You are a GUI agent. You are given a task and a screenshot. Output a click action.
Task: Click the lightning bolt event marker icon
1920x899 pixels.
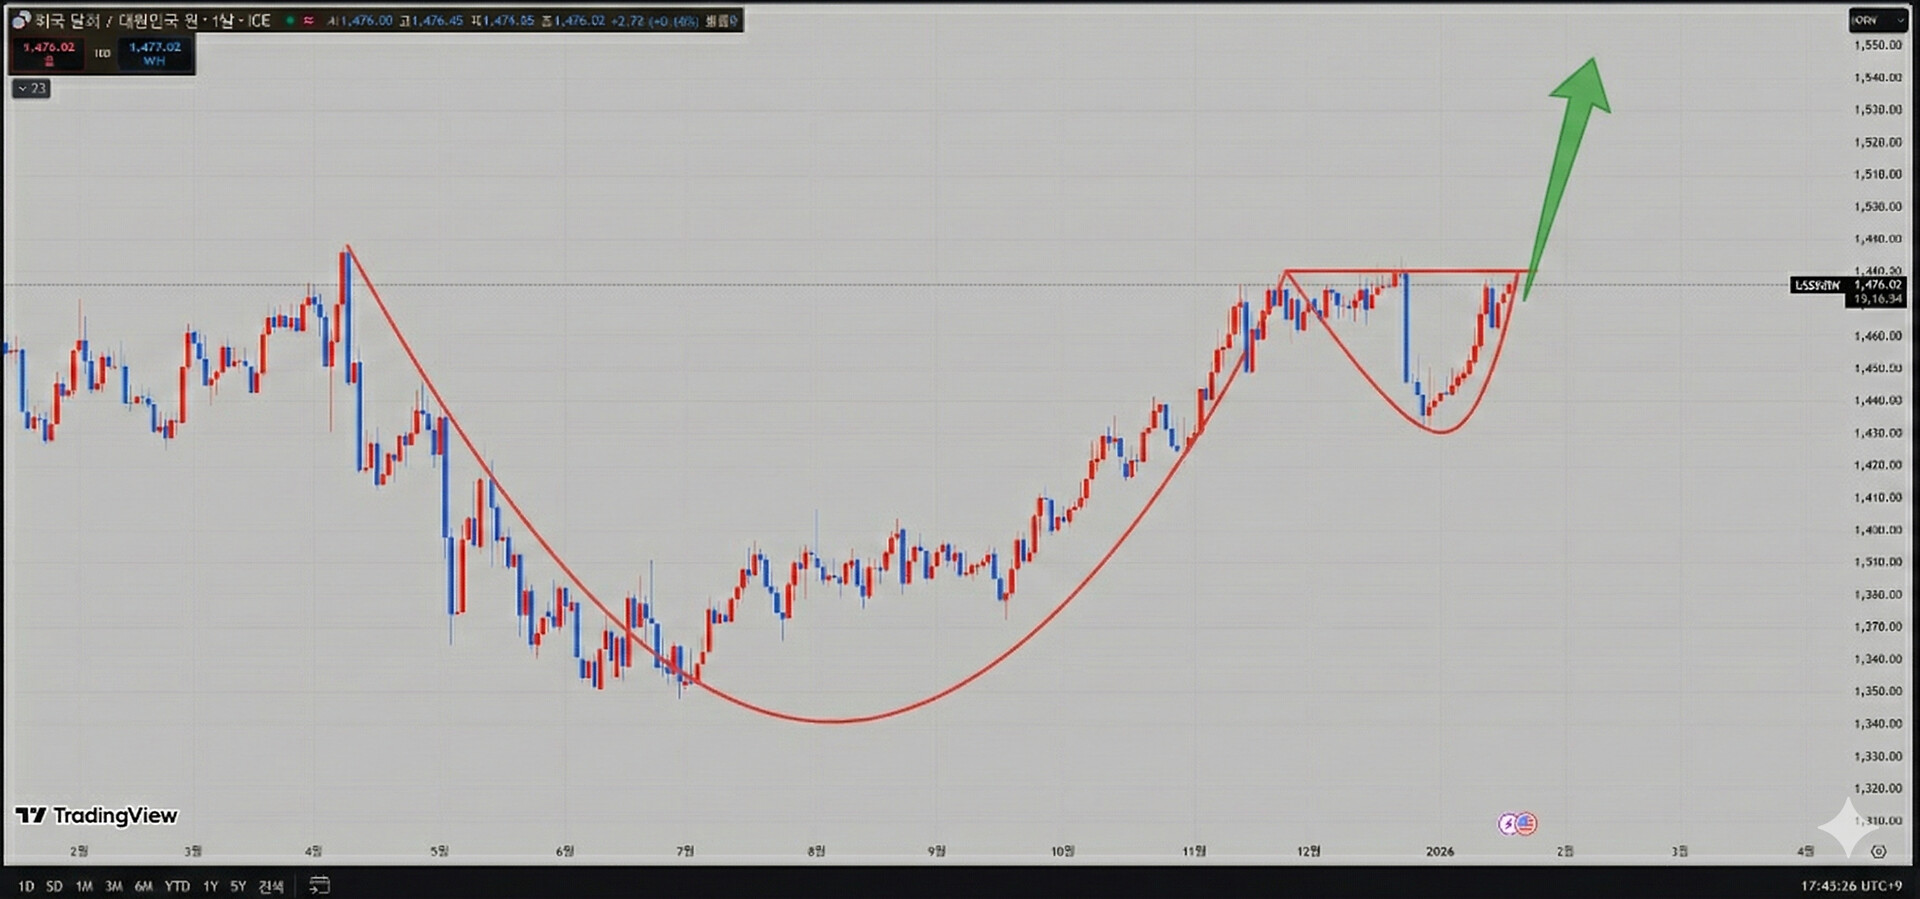tap(1508, 824)
